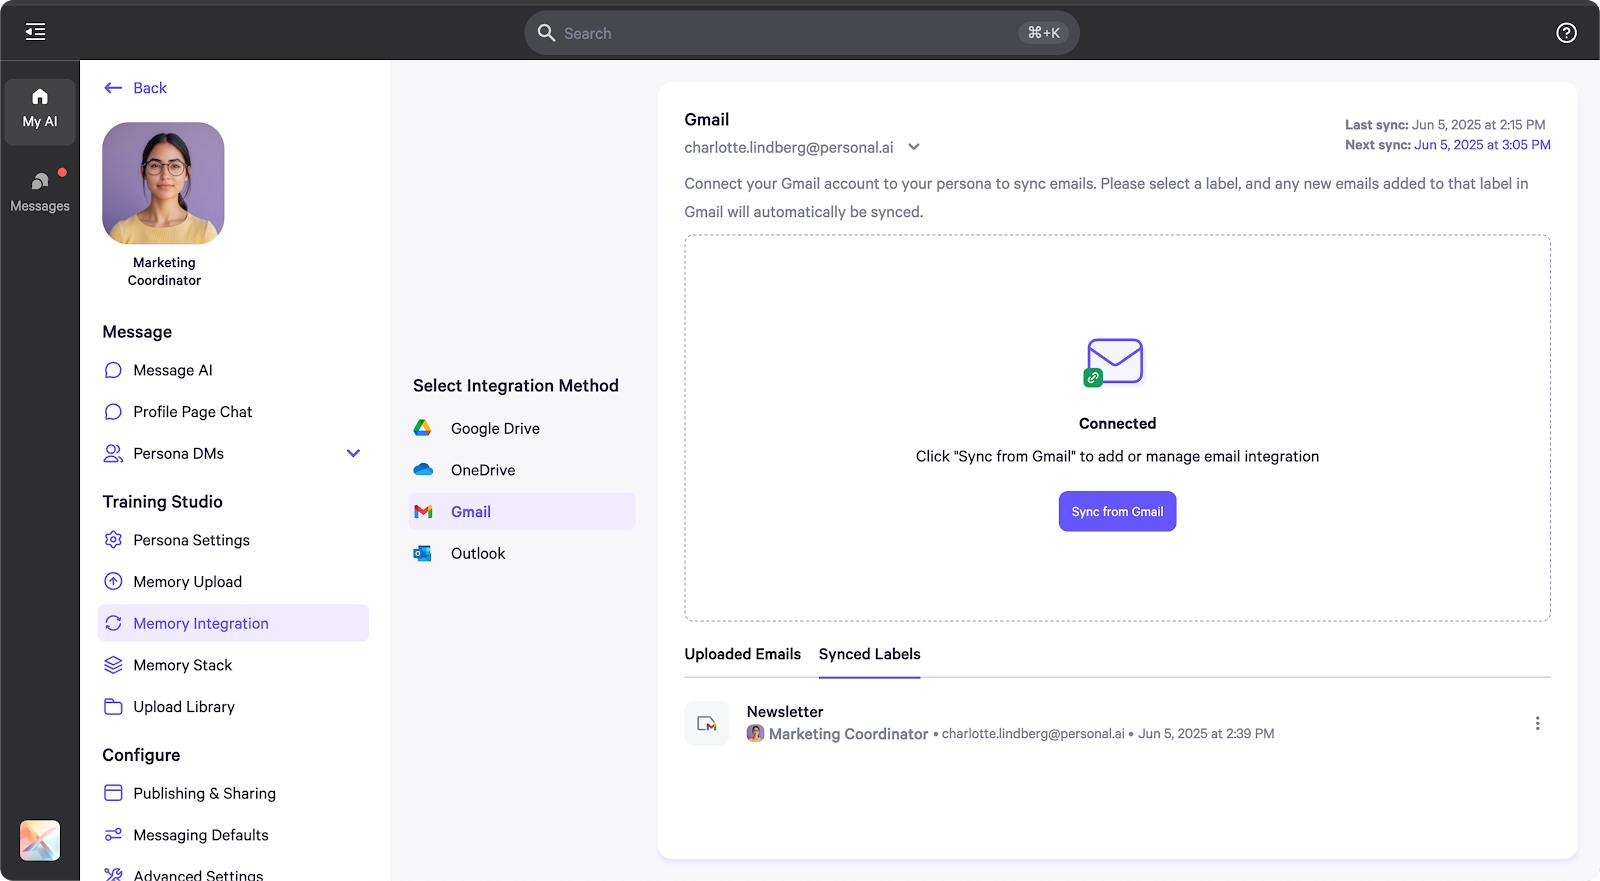Open Messages in left rail
Screen dimensions: 1600x881
click(x=40, y=191)
